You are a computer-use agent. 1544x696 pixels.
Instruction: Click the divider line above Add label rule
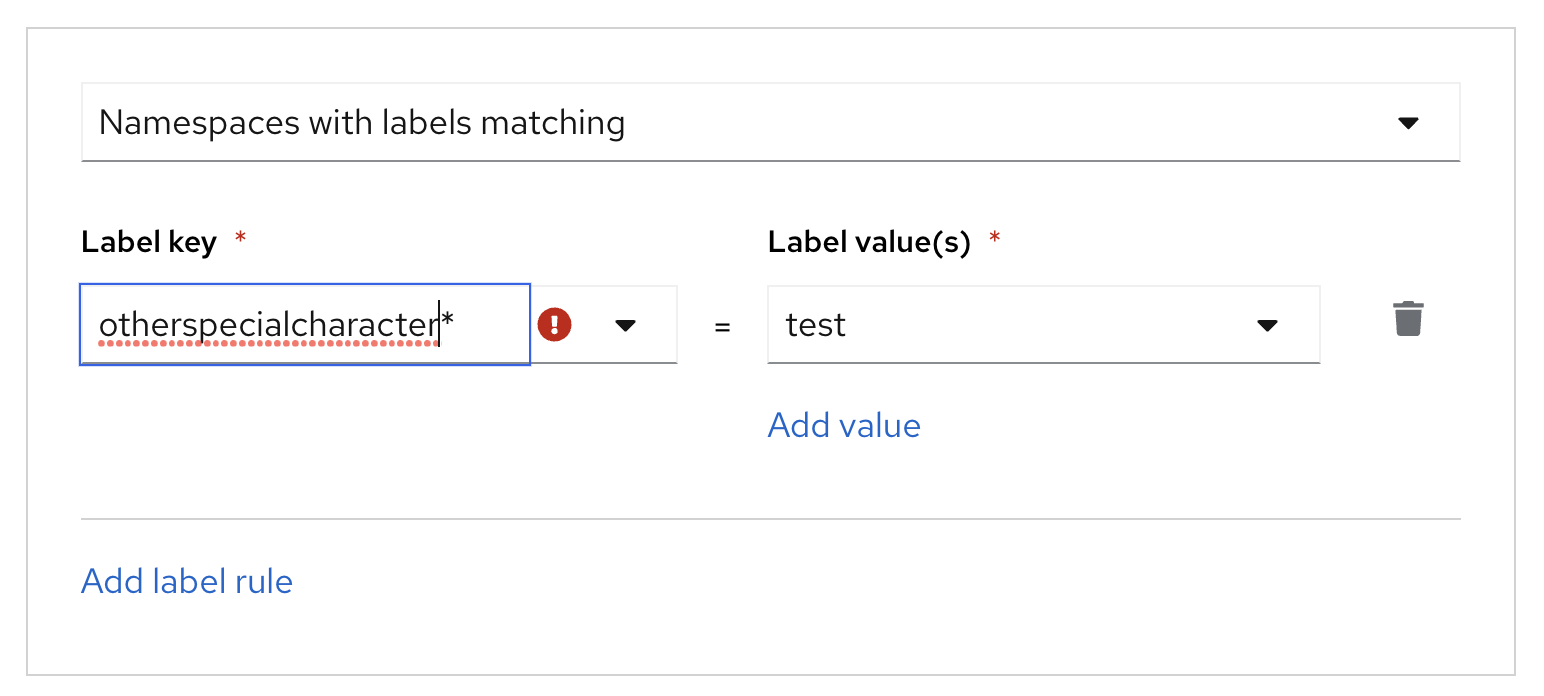coord(770,519)
